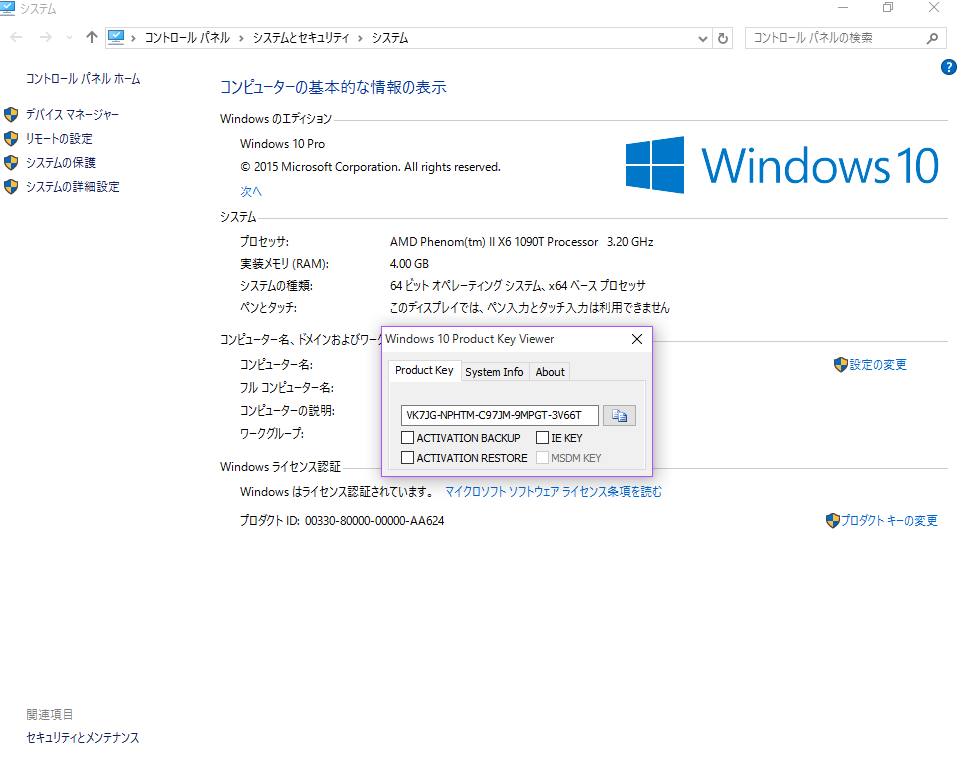Click product ID 00330-80000-00000-AA624
The width and height of the screenshot is (959, 765).
pyautogui.click(x=374, y=520)
